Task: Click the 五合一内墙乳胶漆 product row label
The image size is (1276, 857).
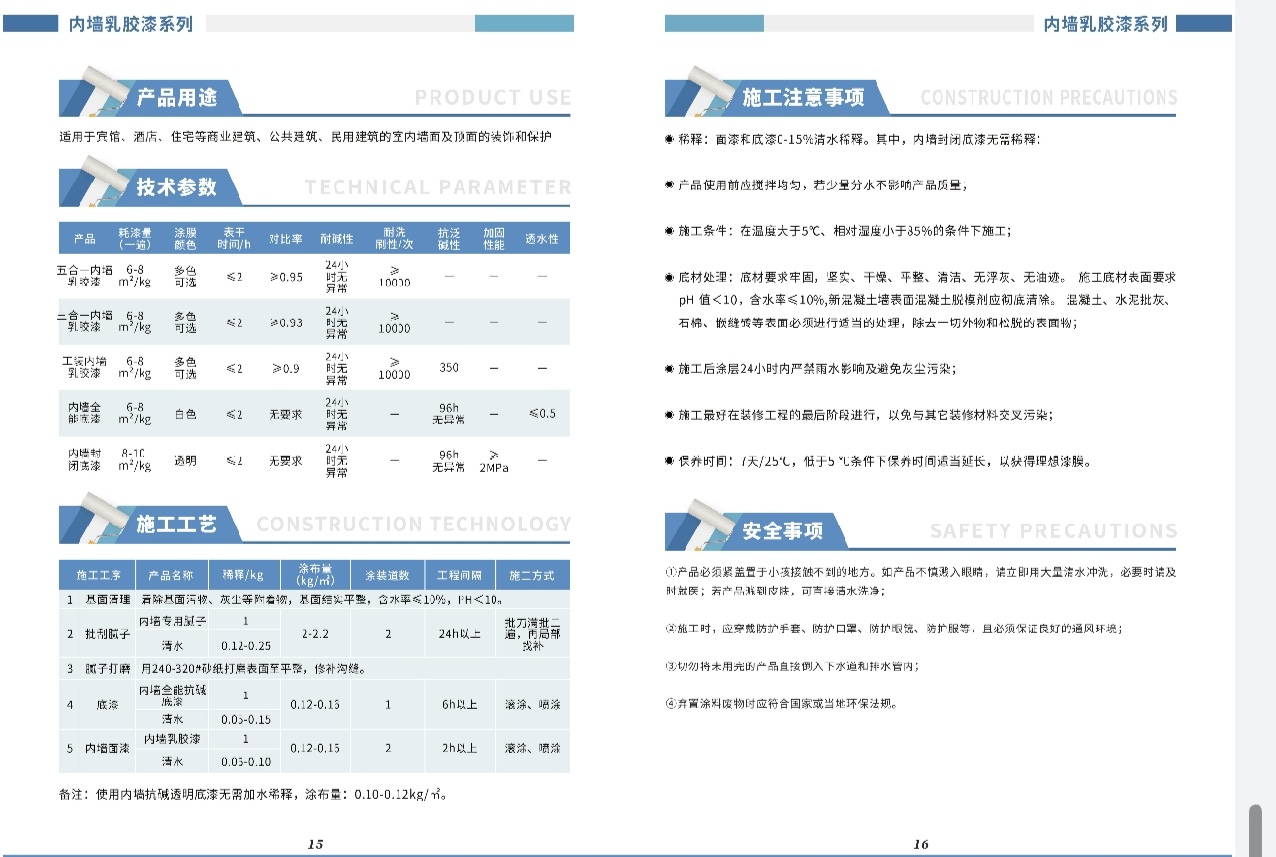Action: pos(84,275)
